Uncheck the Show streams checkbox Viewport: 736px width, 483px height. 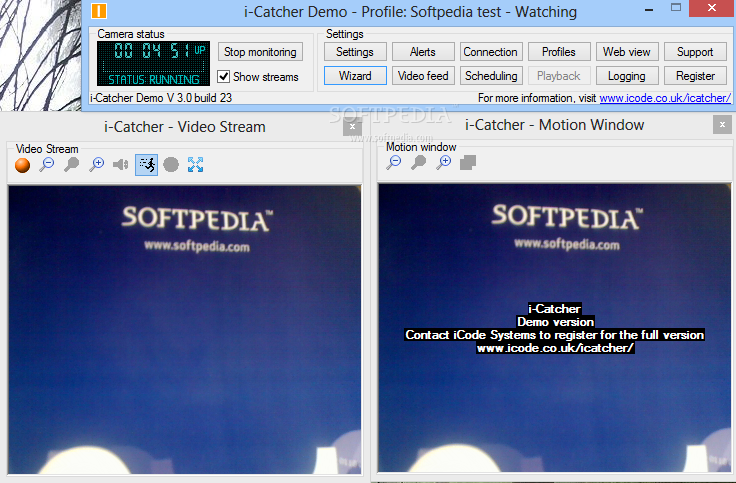223,77
